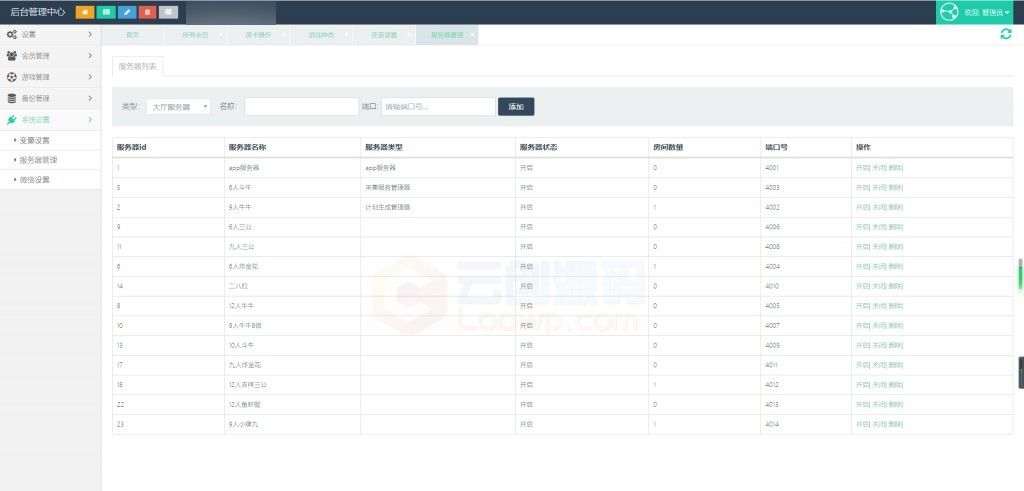This screenshot has height=491, width=1024.
Task: Click the refresh icon at top right
Action: (x=1006, y=35)
